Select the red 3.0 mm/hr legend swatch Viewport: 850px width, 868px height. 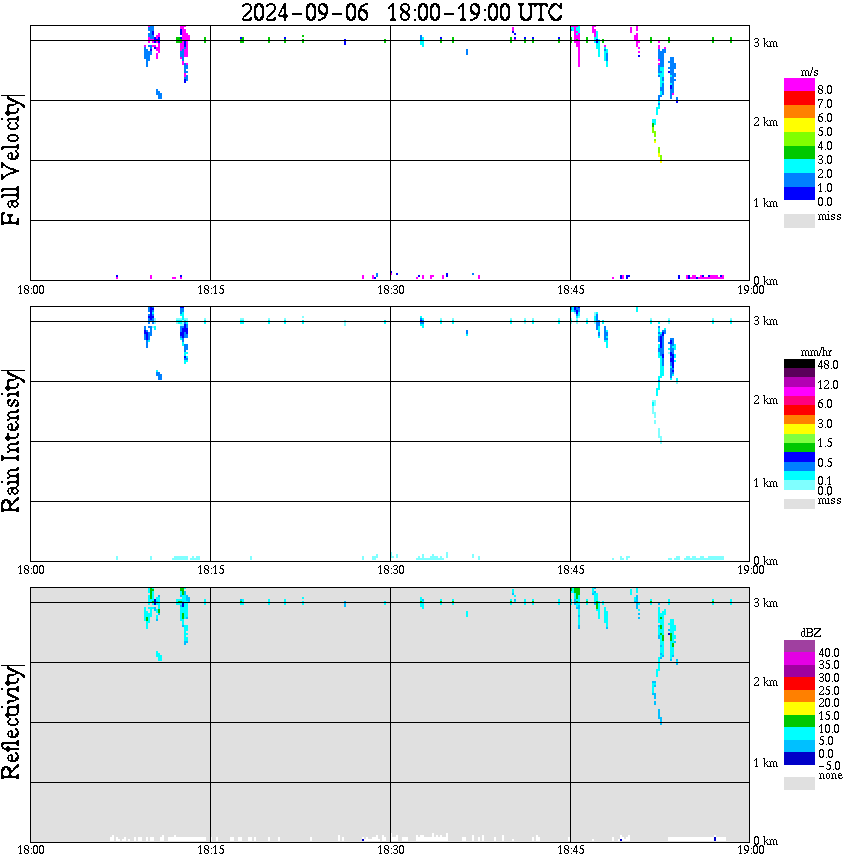tap(799, 410)
